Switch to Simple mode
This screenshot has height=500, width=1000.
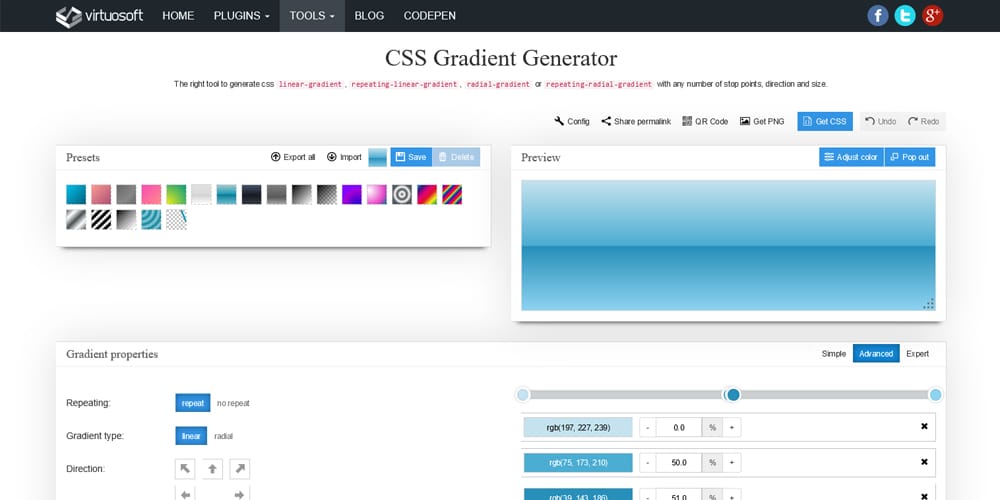coord(834,353)
